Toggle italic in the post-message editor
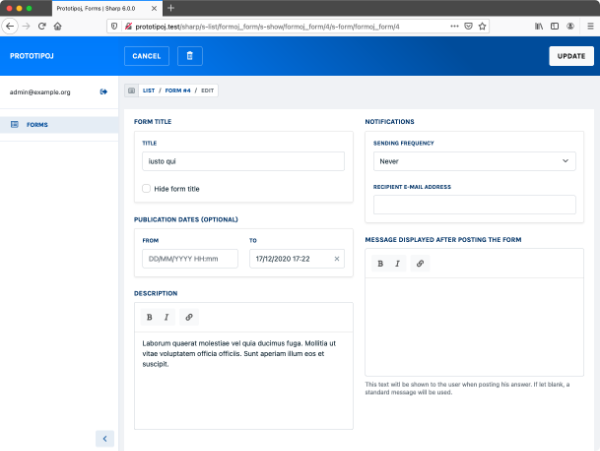This screenshot has height=451, width=600. tap(397, 264)
